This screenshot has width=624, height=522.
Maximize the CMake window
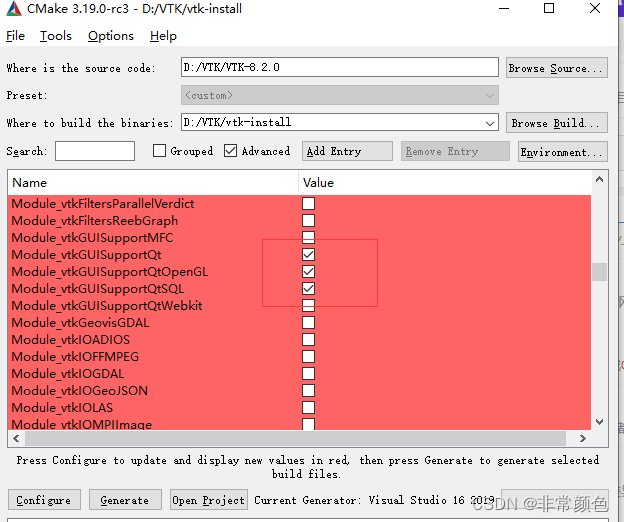tap(549, 8)
